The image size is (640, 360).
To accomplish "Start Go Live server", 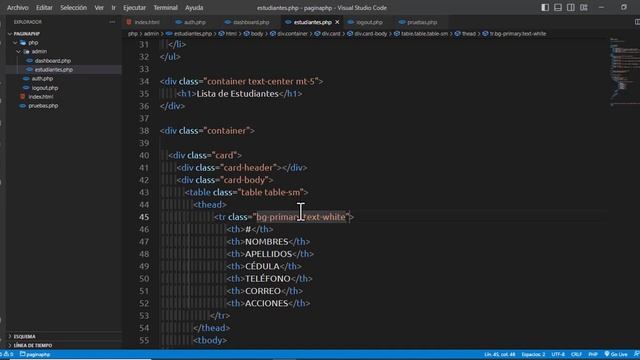I will [616, 354].
